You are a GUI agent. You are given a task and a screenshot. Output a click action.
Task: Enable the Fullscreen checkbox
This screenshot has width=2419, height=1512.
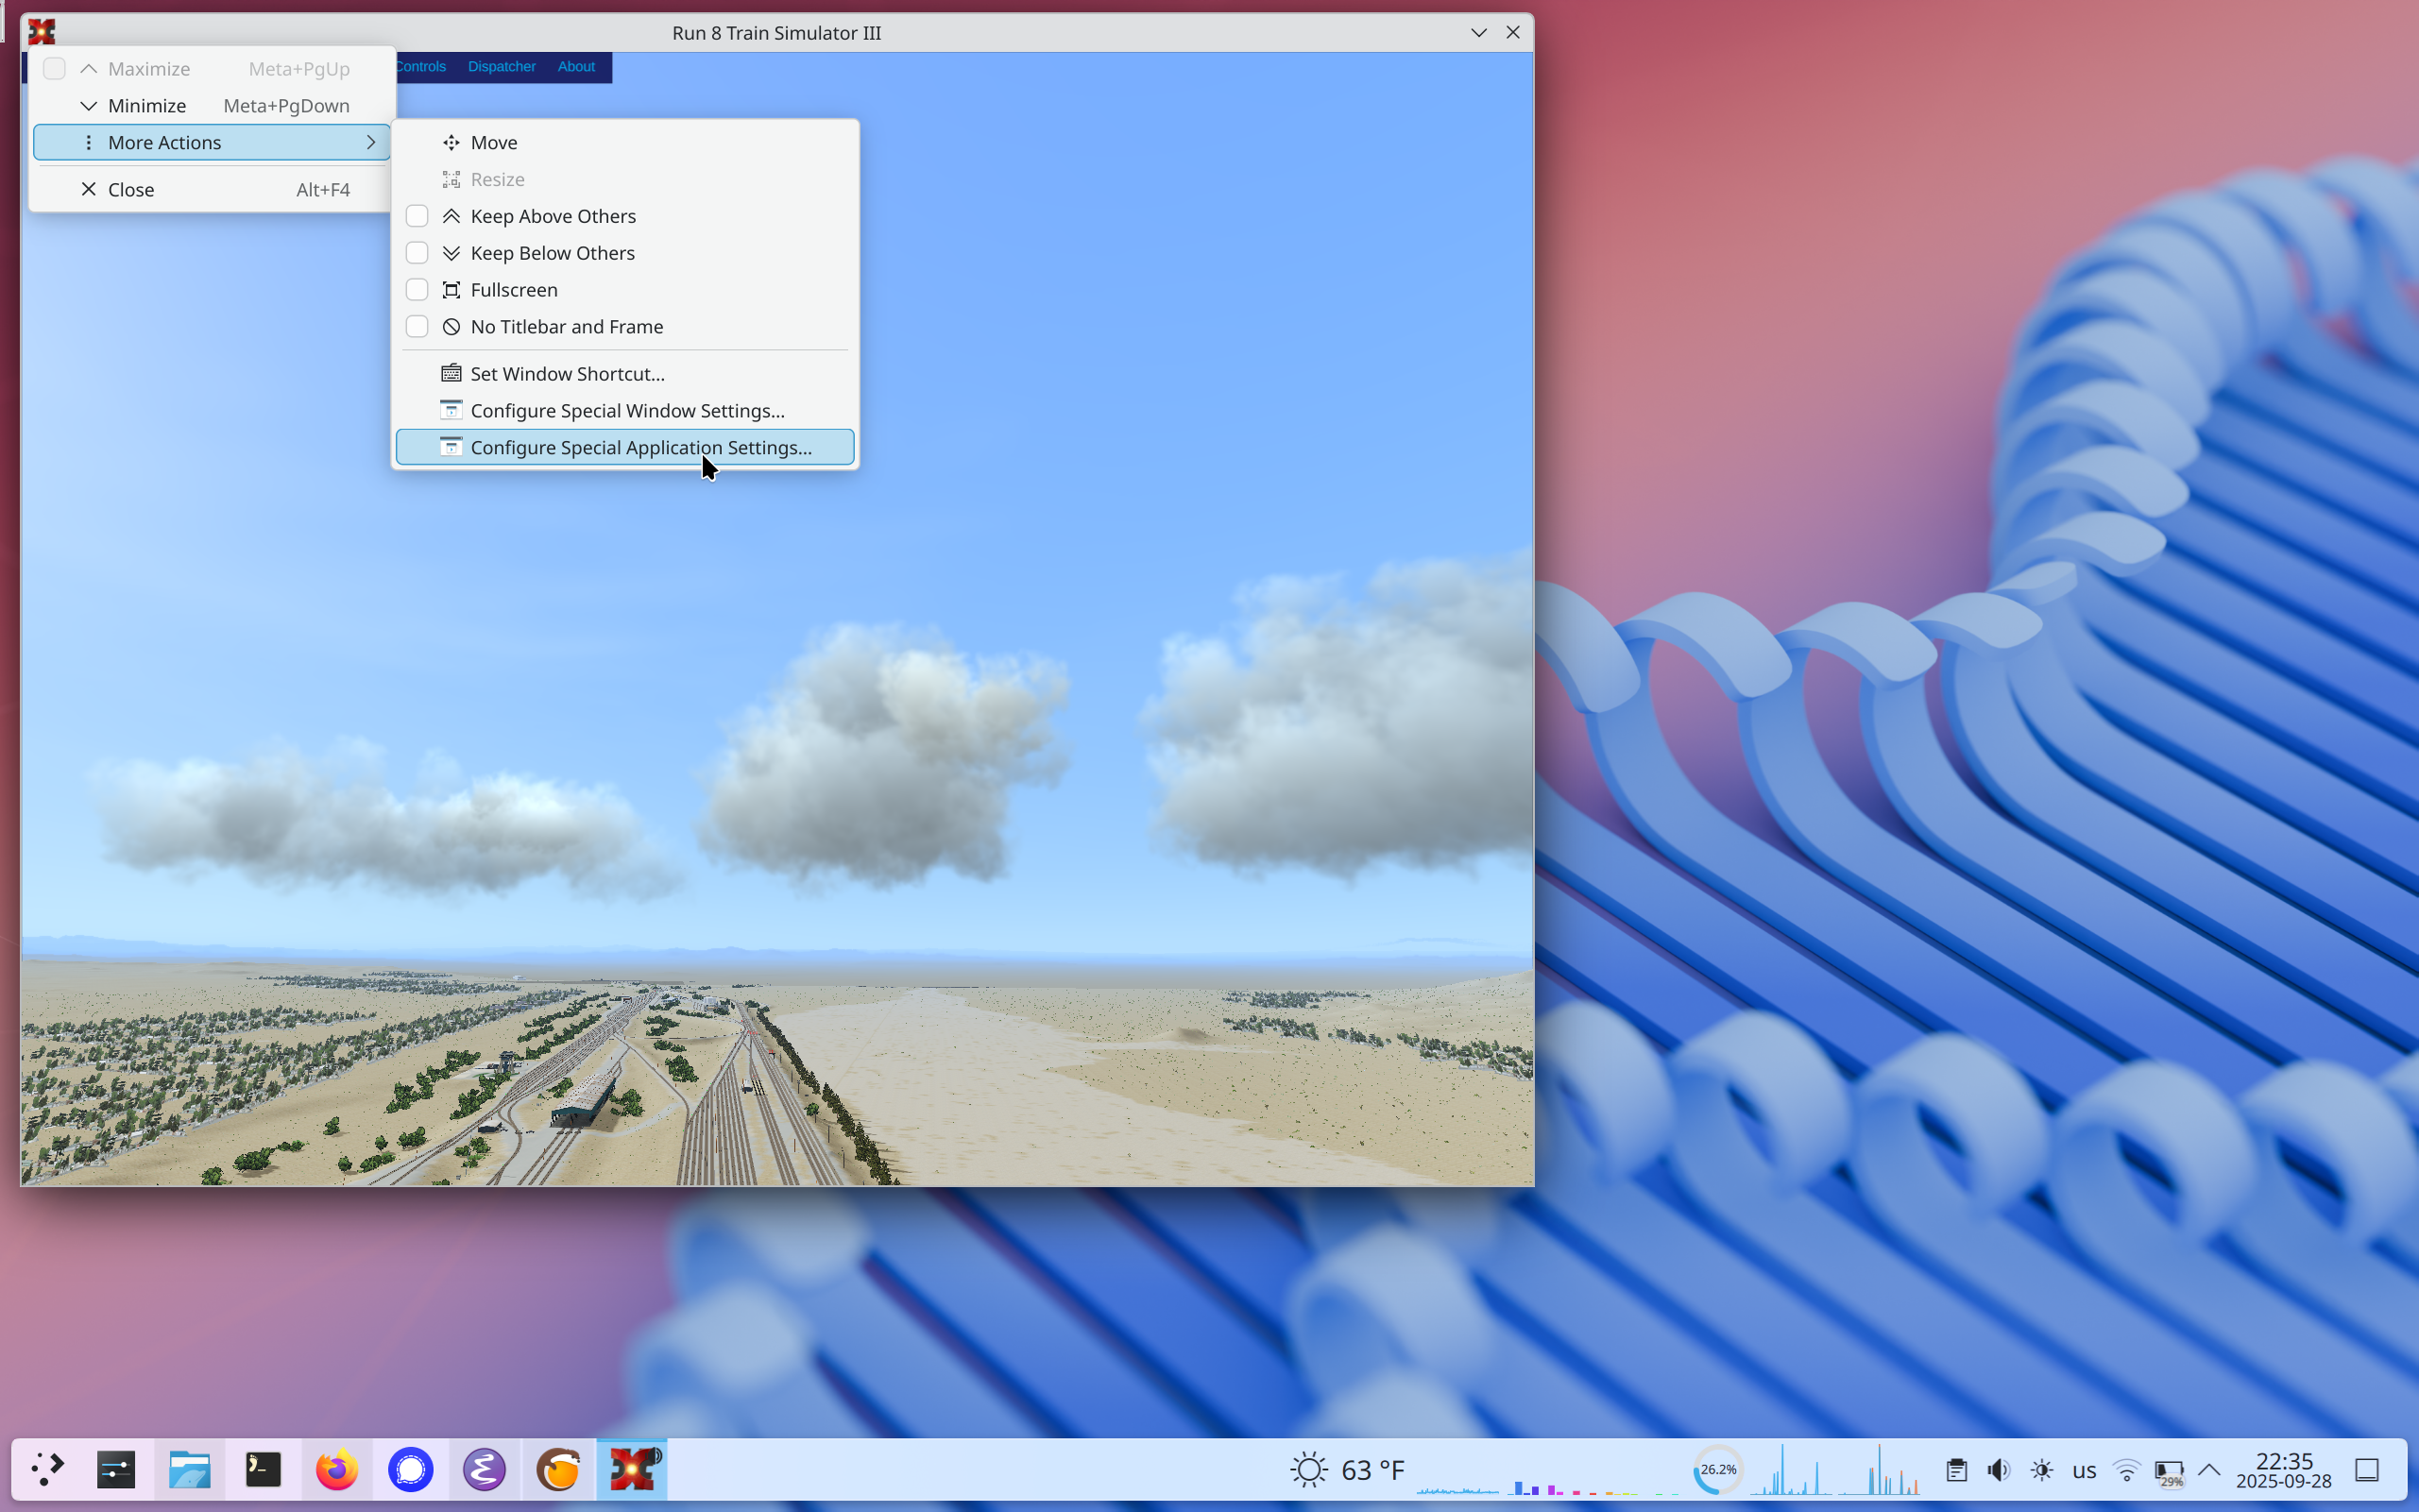tap(417, 289)
